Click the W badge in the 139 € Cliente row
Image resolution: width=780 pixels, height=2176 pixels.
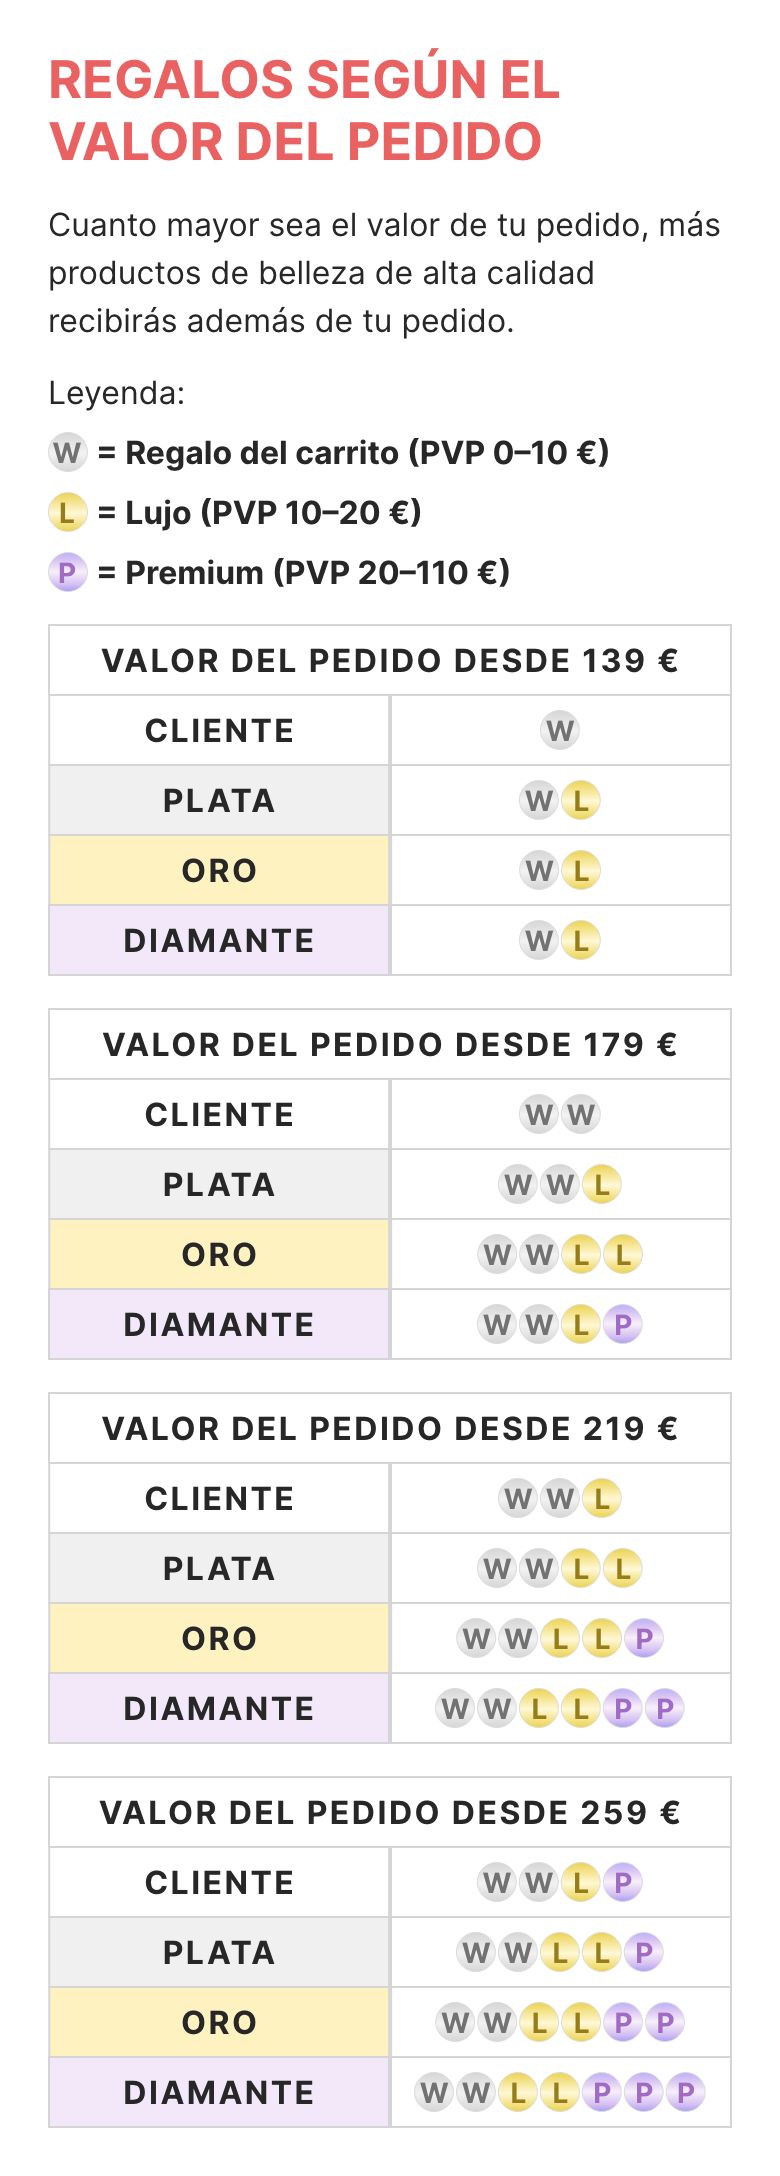(x=560, y=731)
